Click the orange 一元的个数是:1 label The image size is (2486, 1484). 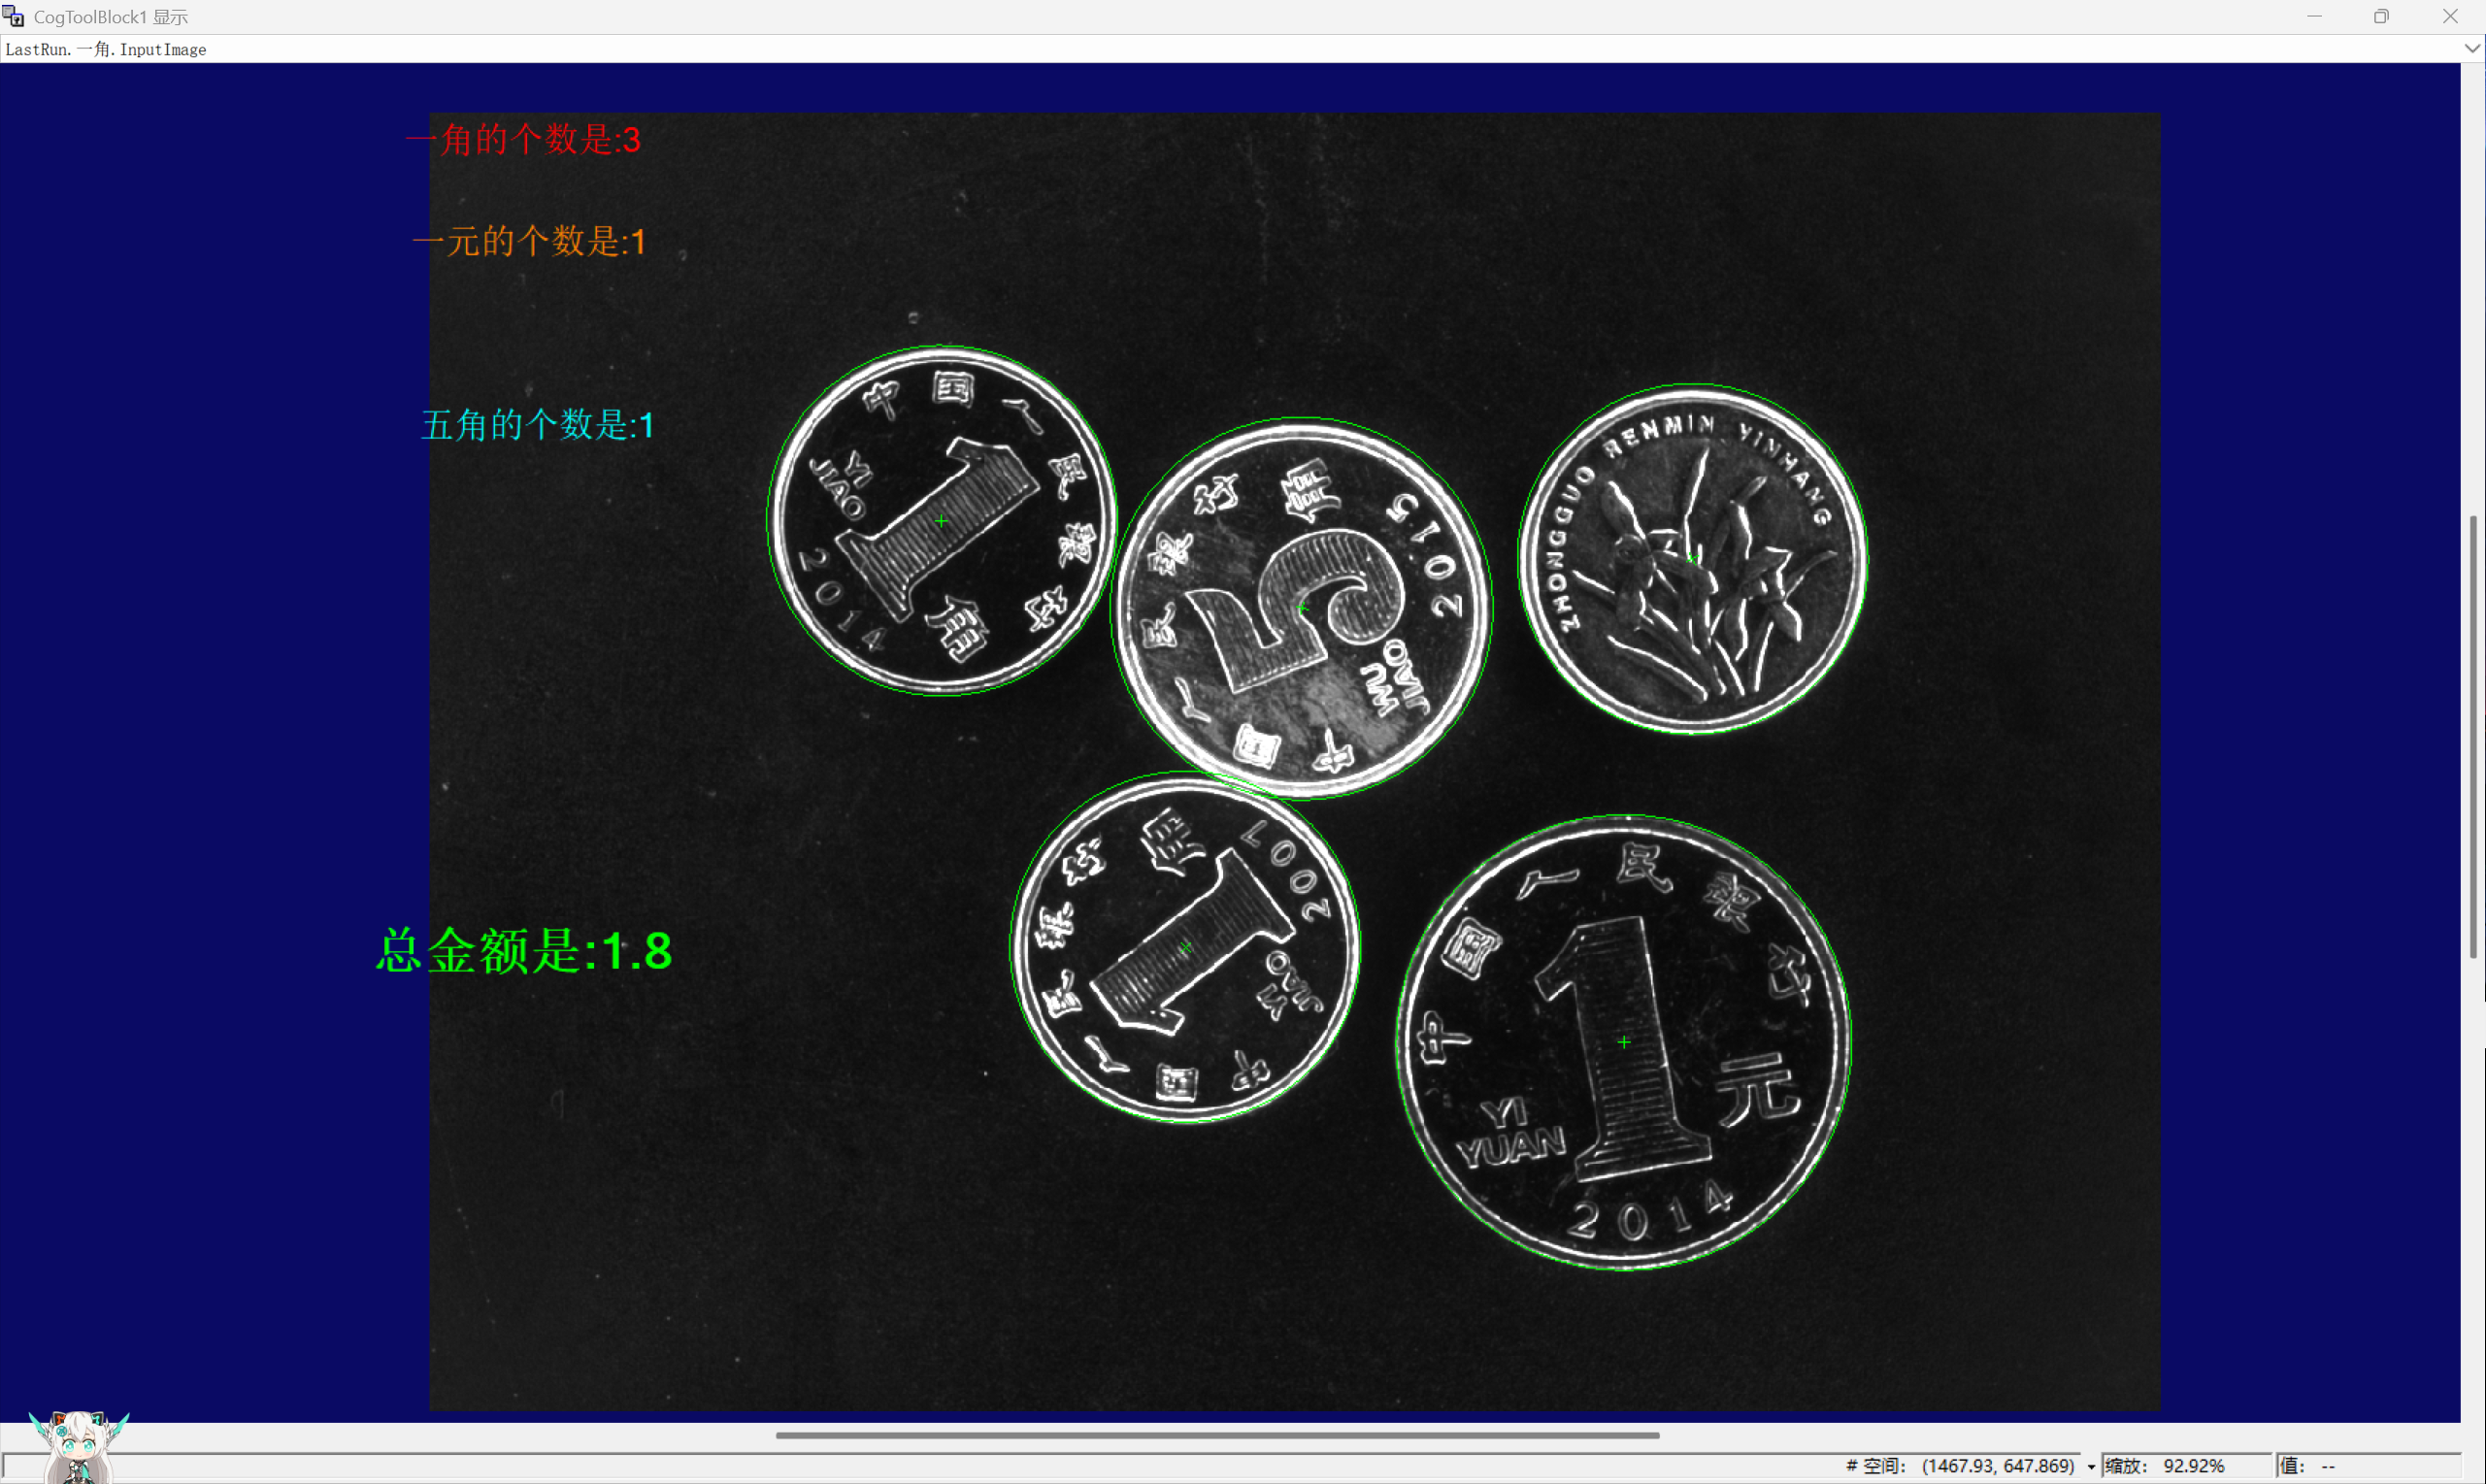coord(530,241)
